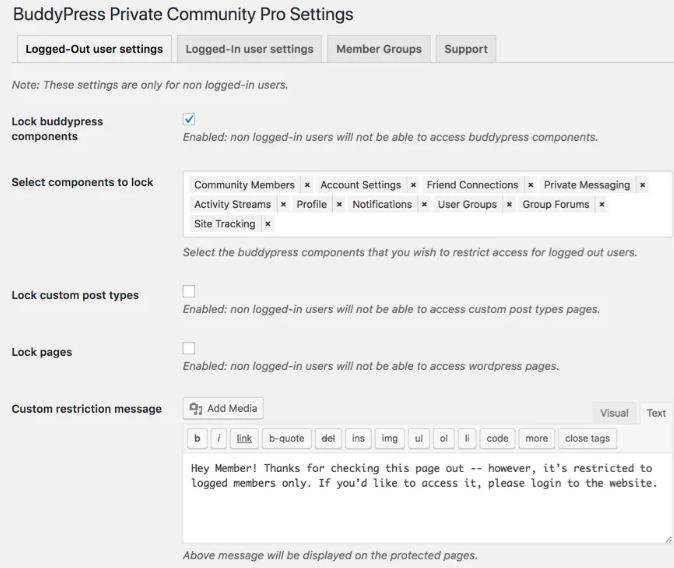Viewport: 674px width, 568px height.
Task: Click the Notifications tag label
Action: (x=382, y=204)
